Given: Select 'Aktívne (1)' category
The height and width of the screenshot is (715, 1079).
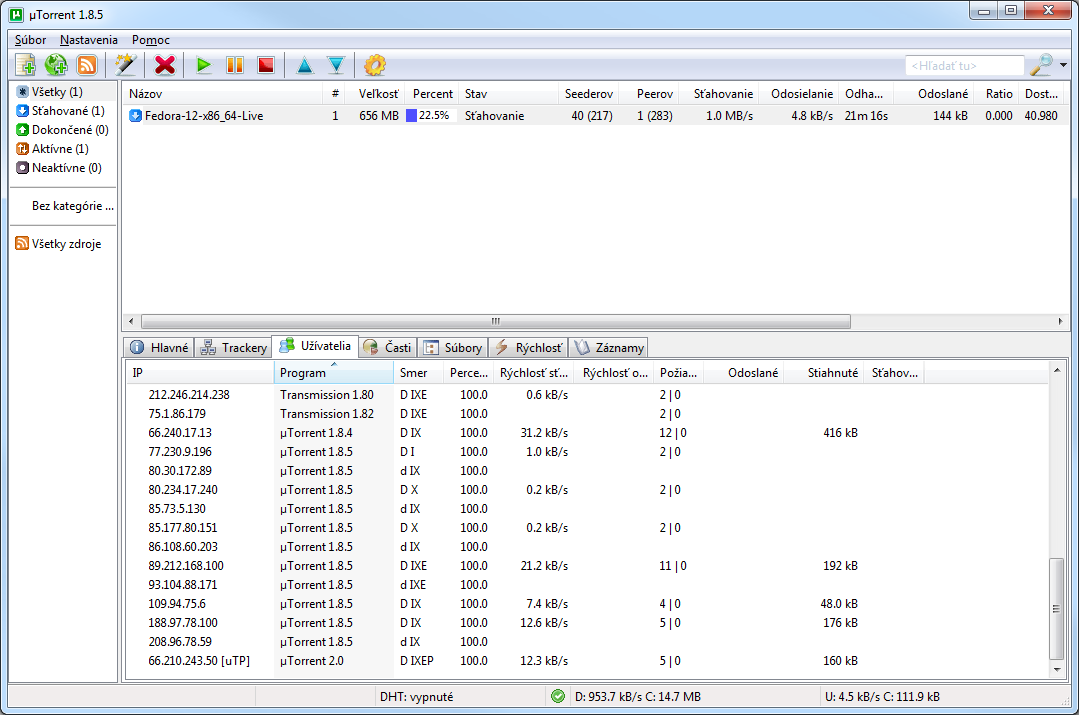Looking at the screenshot, I should tap(52, 149).
